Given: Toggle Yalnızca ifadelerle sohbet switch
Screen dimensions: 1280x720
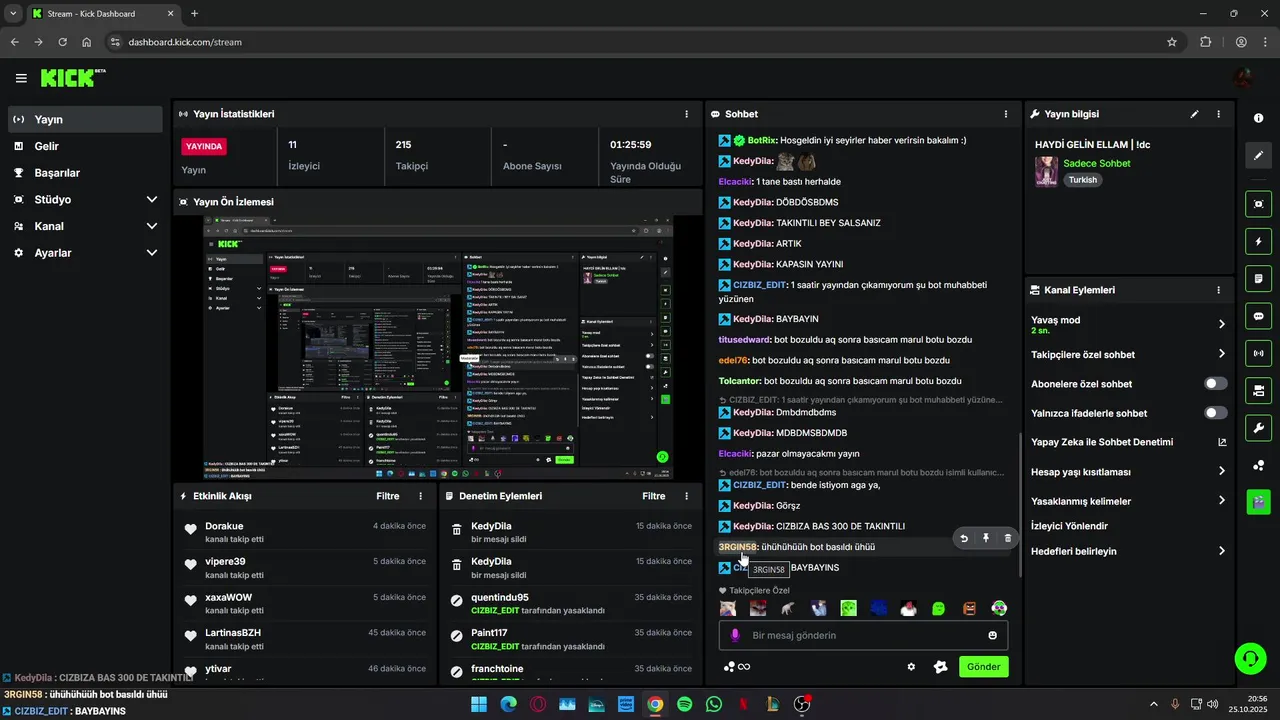Looking at the screenshot, I should click(x=1216, y=413).
